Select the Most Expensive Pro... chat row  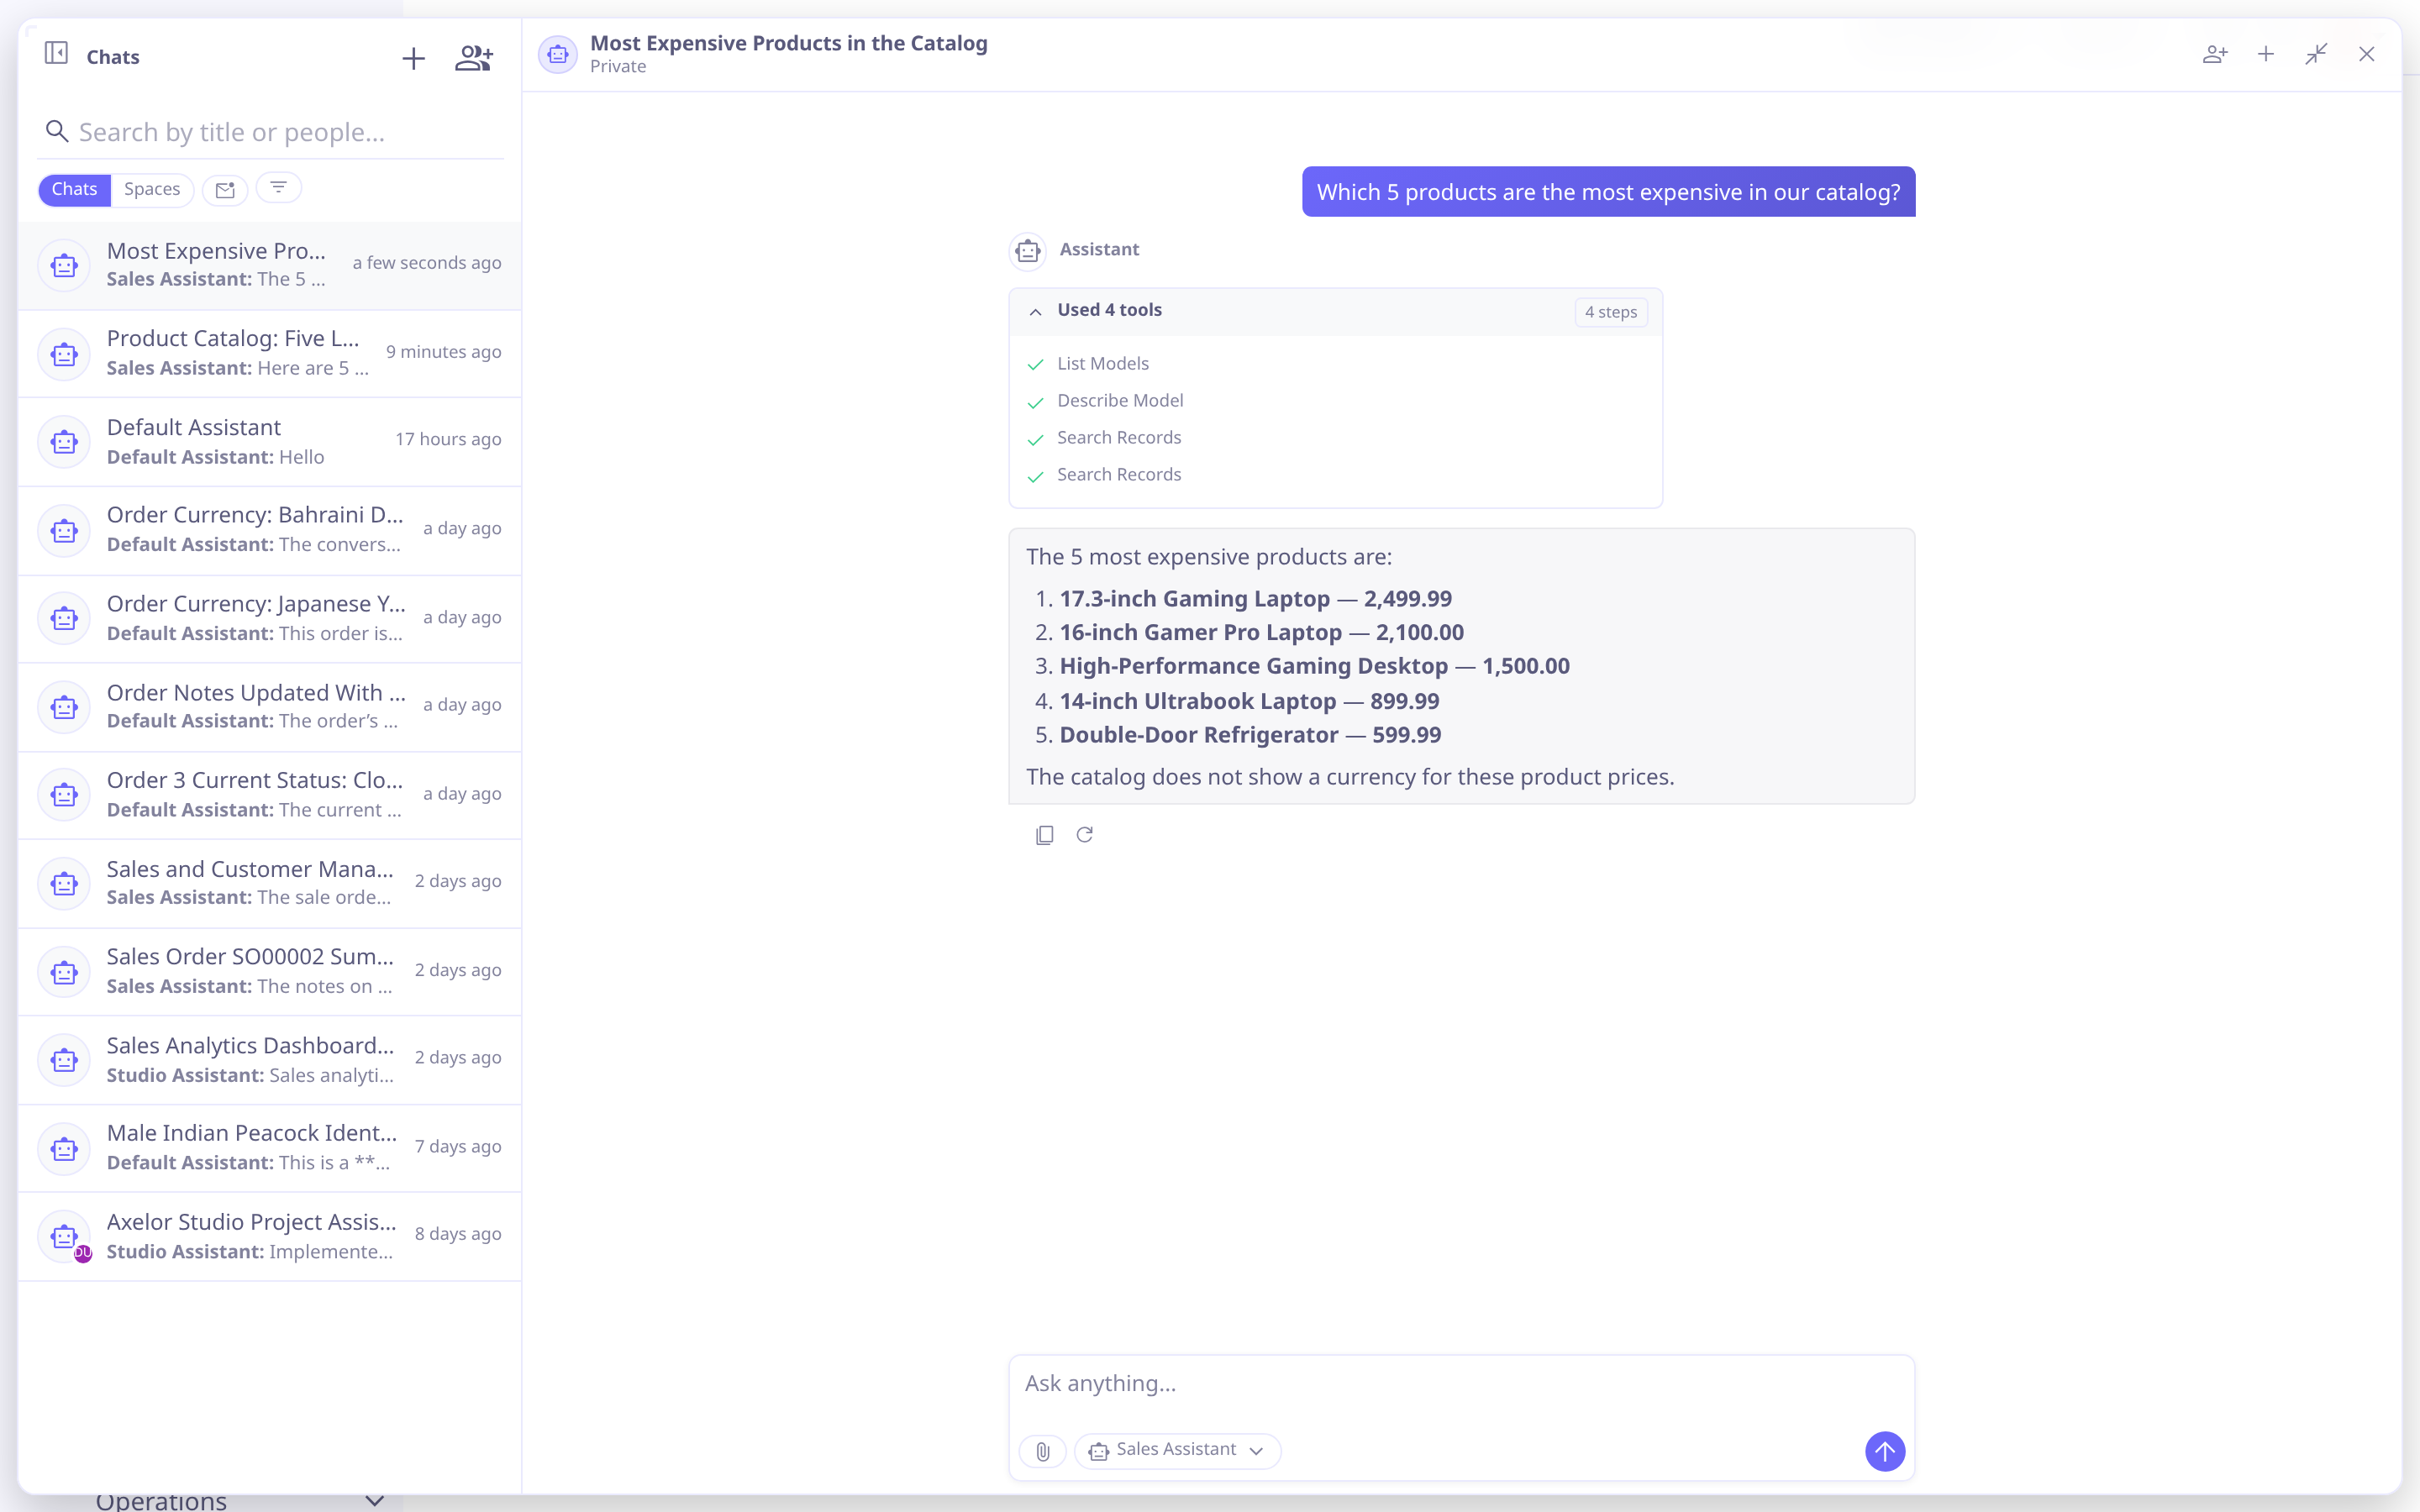point(269,265)
